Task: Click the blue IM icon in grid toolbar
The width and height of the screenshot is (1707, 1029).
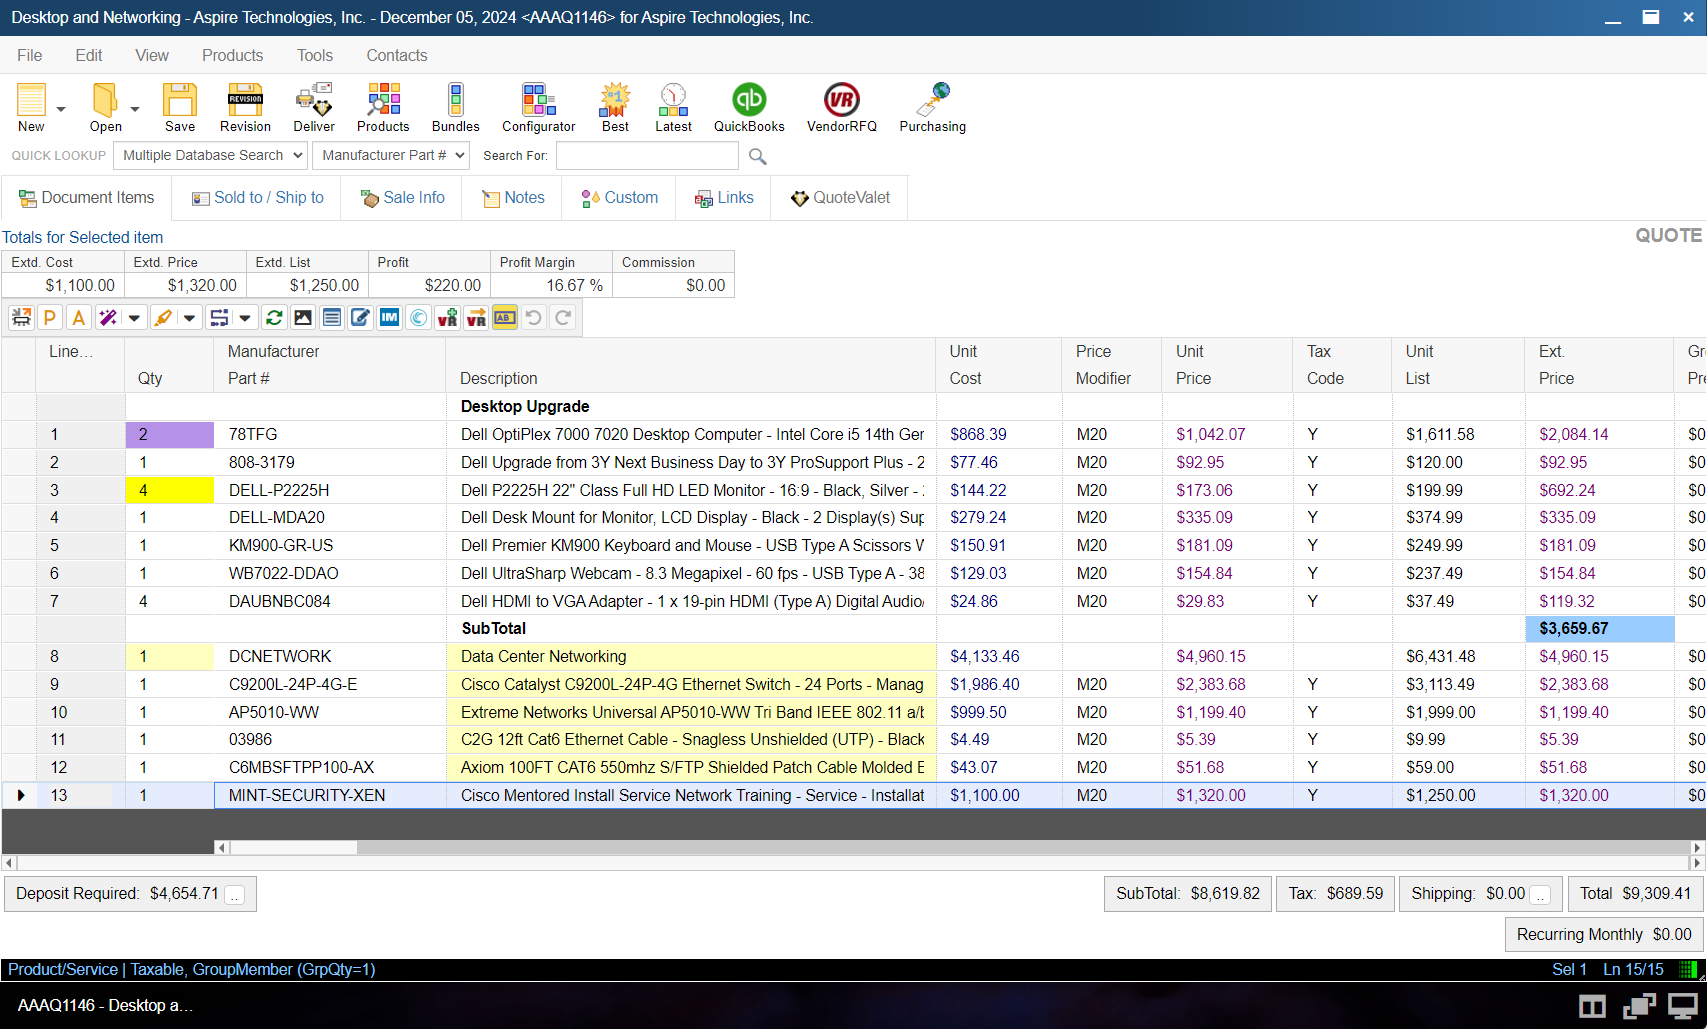Action: (x=389, y=318)
